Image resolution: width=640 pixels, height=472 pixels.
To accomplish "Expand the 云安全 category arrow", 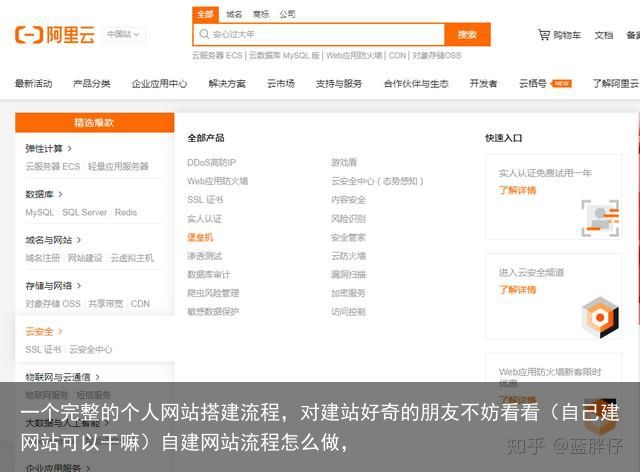I will 60,332.
